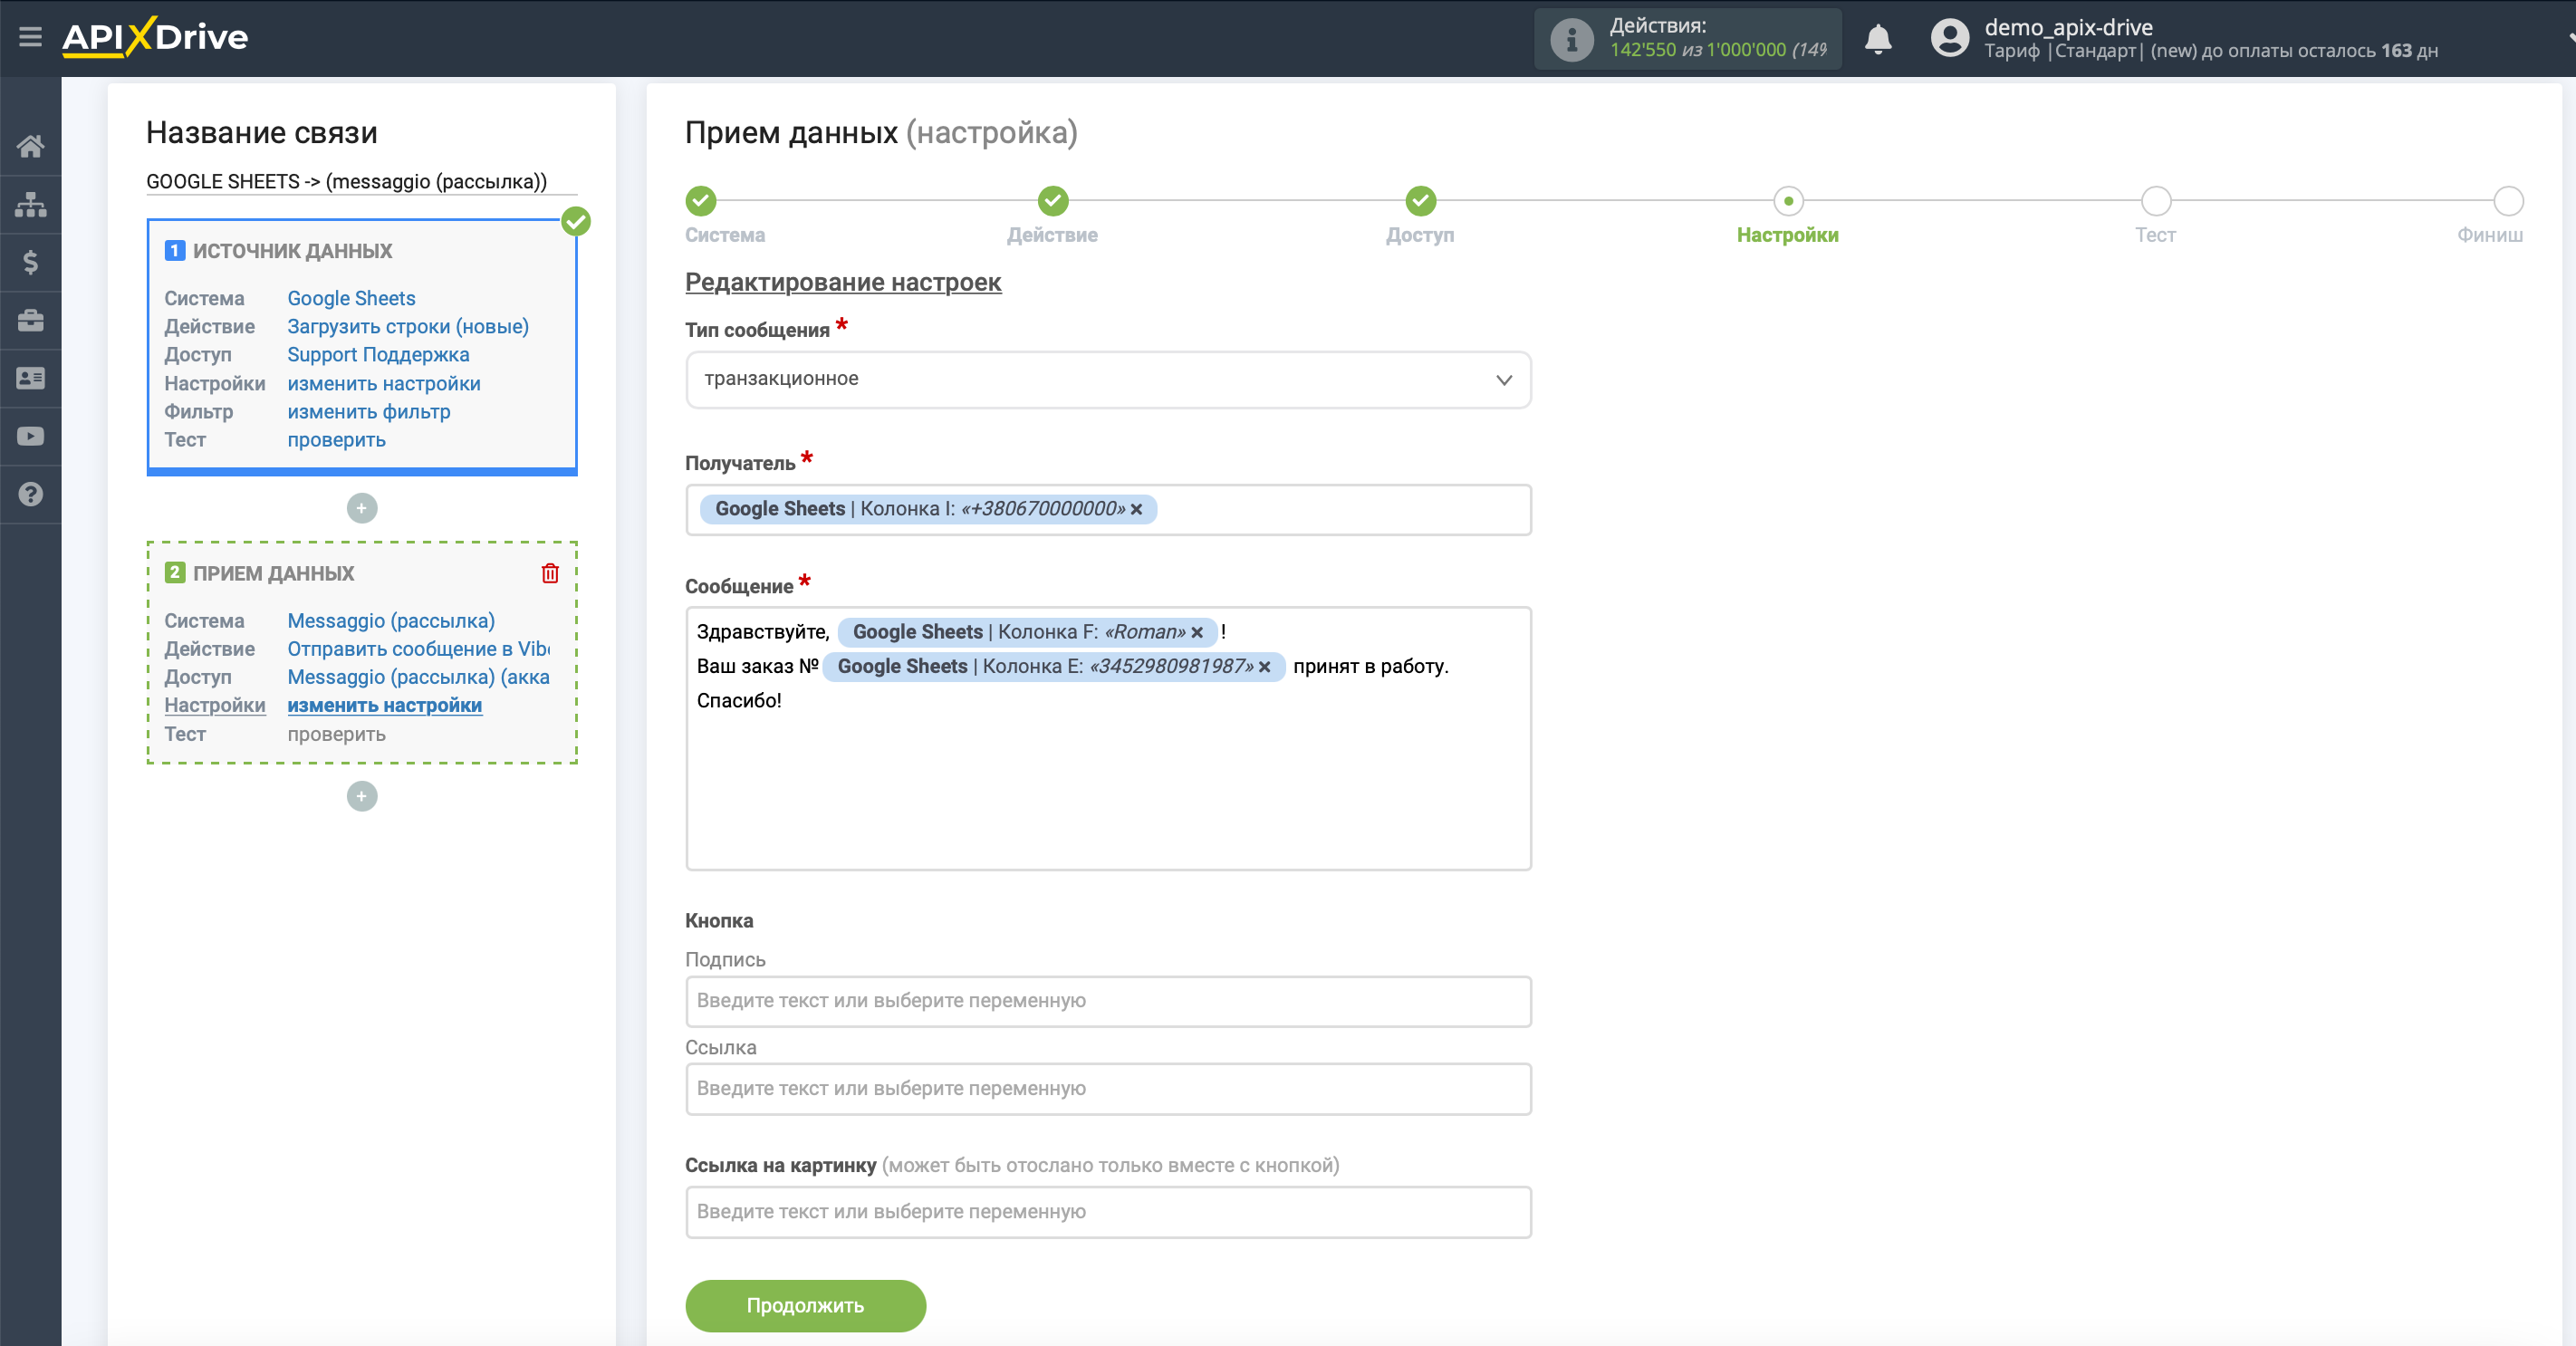
Task: Open the APIXDrive logo home page
Action: 155,37
